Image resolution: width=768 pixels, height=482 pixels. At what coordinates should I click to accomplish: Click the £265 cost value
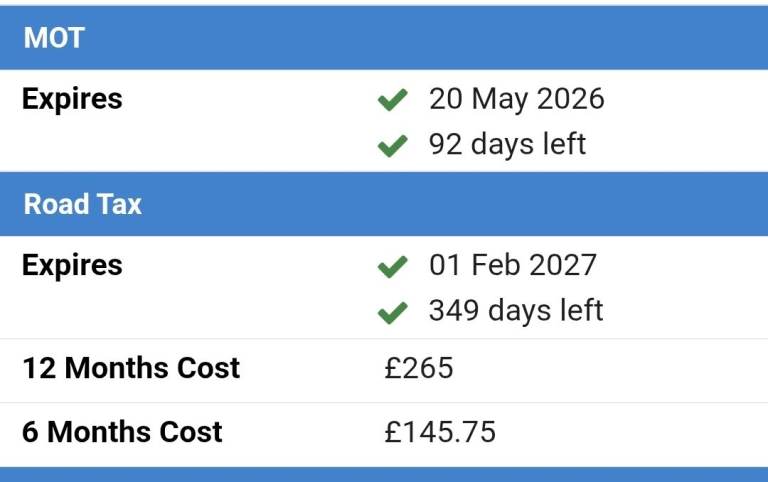419,368
